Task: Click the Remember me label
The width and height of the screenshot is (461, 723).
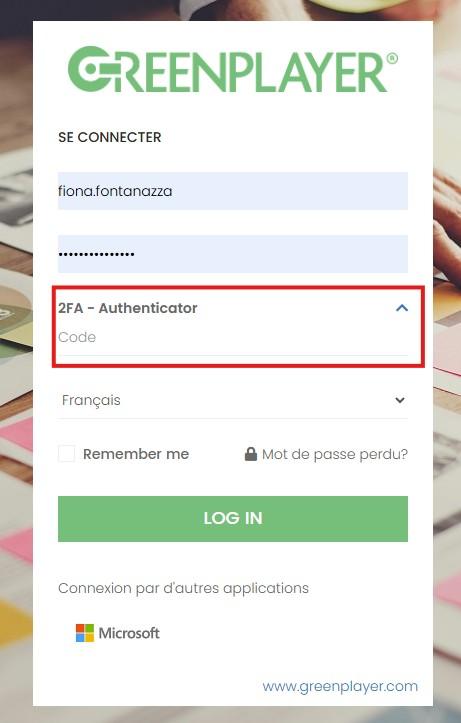Action: [x=136, y=454]
